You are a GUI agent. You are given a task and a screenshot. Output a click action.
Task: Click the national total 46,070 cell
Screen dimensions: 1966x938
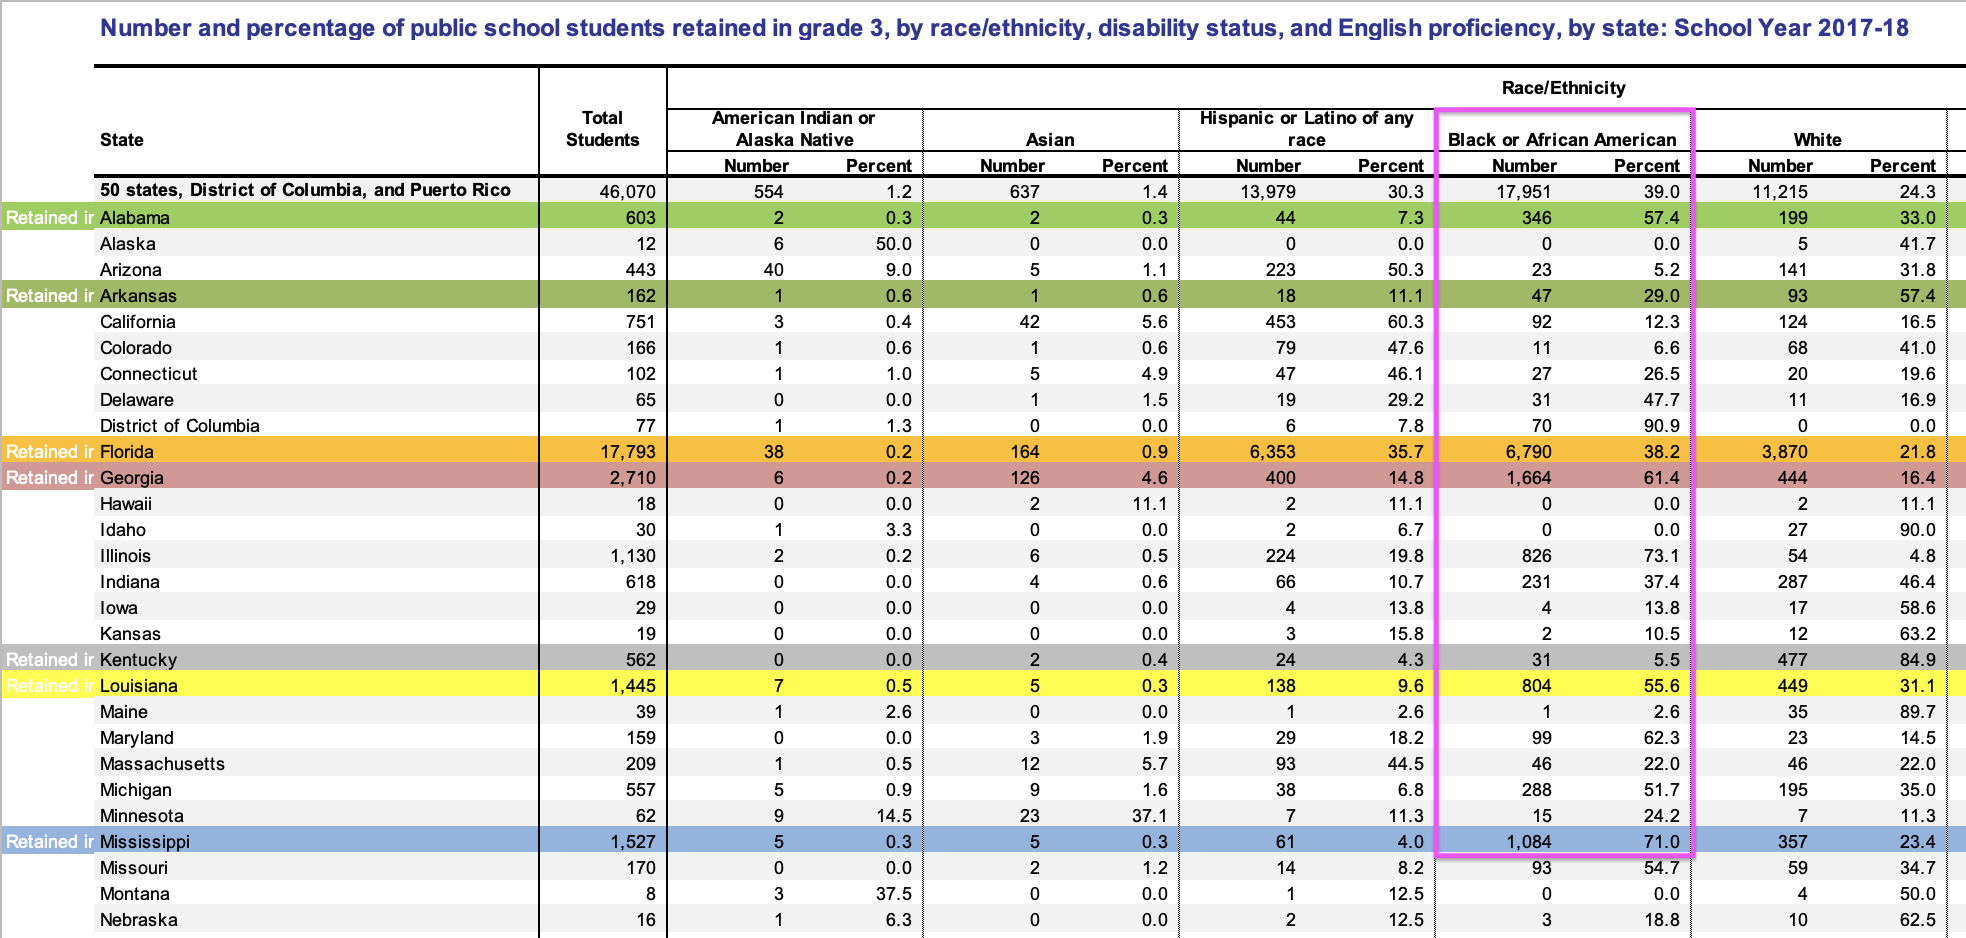627,191
